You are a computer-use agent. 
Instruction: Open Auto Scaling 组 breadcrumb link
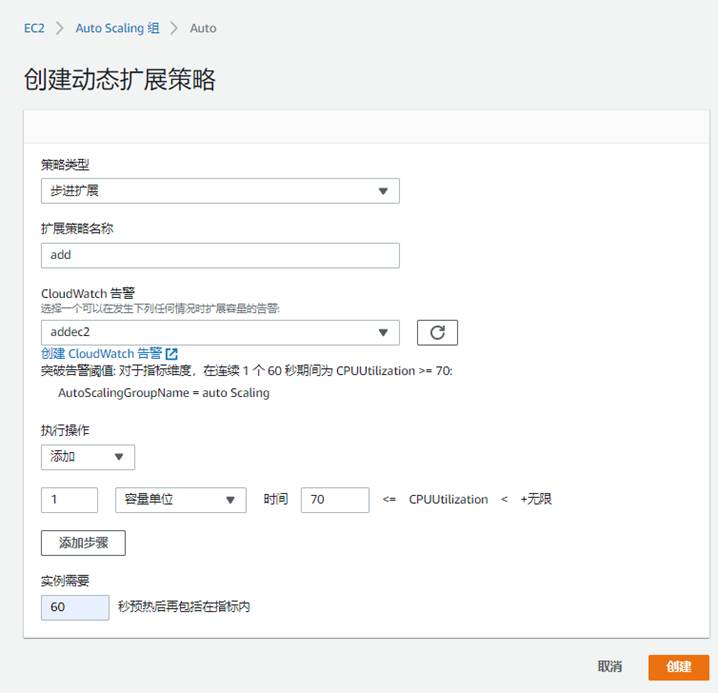click(x=118, y=28)
